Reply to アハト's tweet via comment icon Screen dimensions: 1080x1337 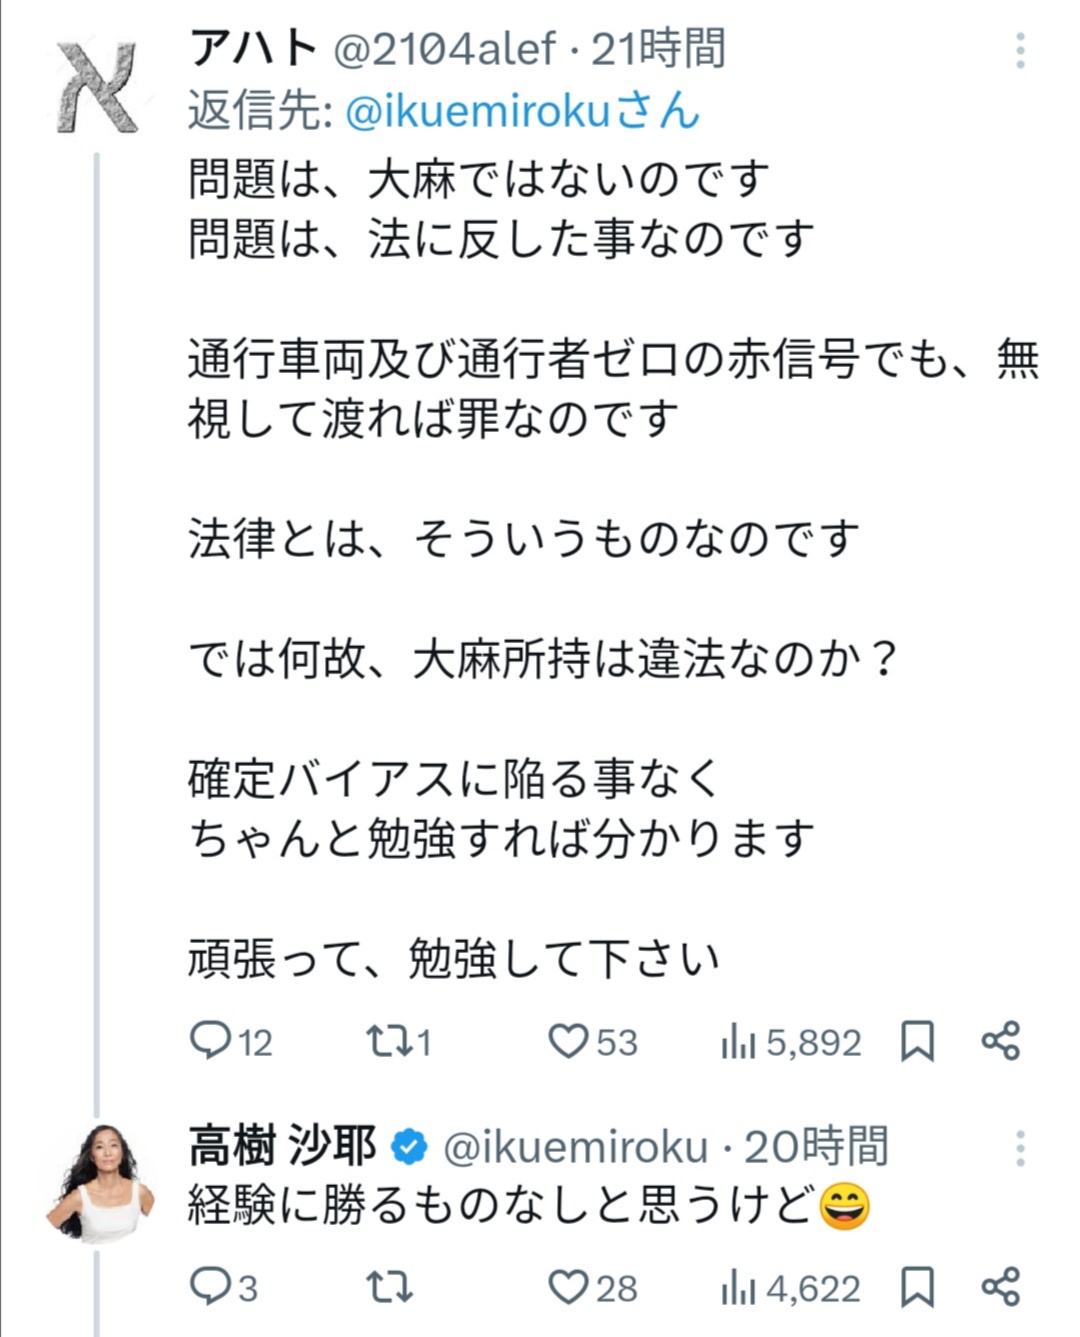pyautogui.click(x=210, y=1041)
